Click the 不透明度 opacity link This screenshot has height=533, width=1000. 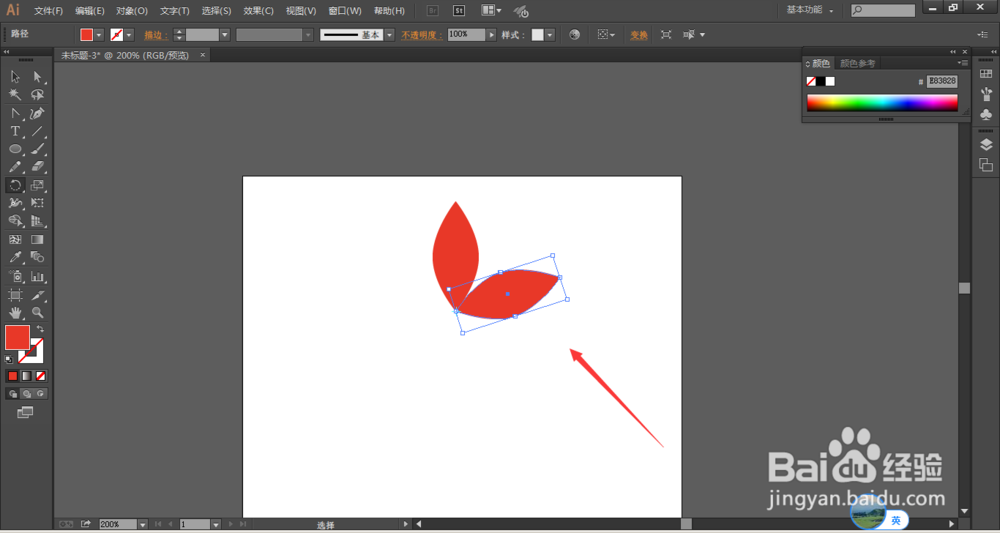pyautogui.click(x=422, y=35)
